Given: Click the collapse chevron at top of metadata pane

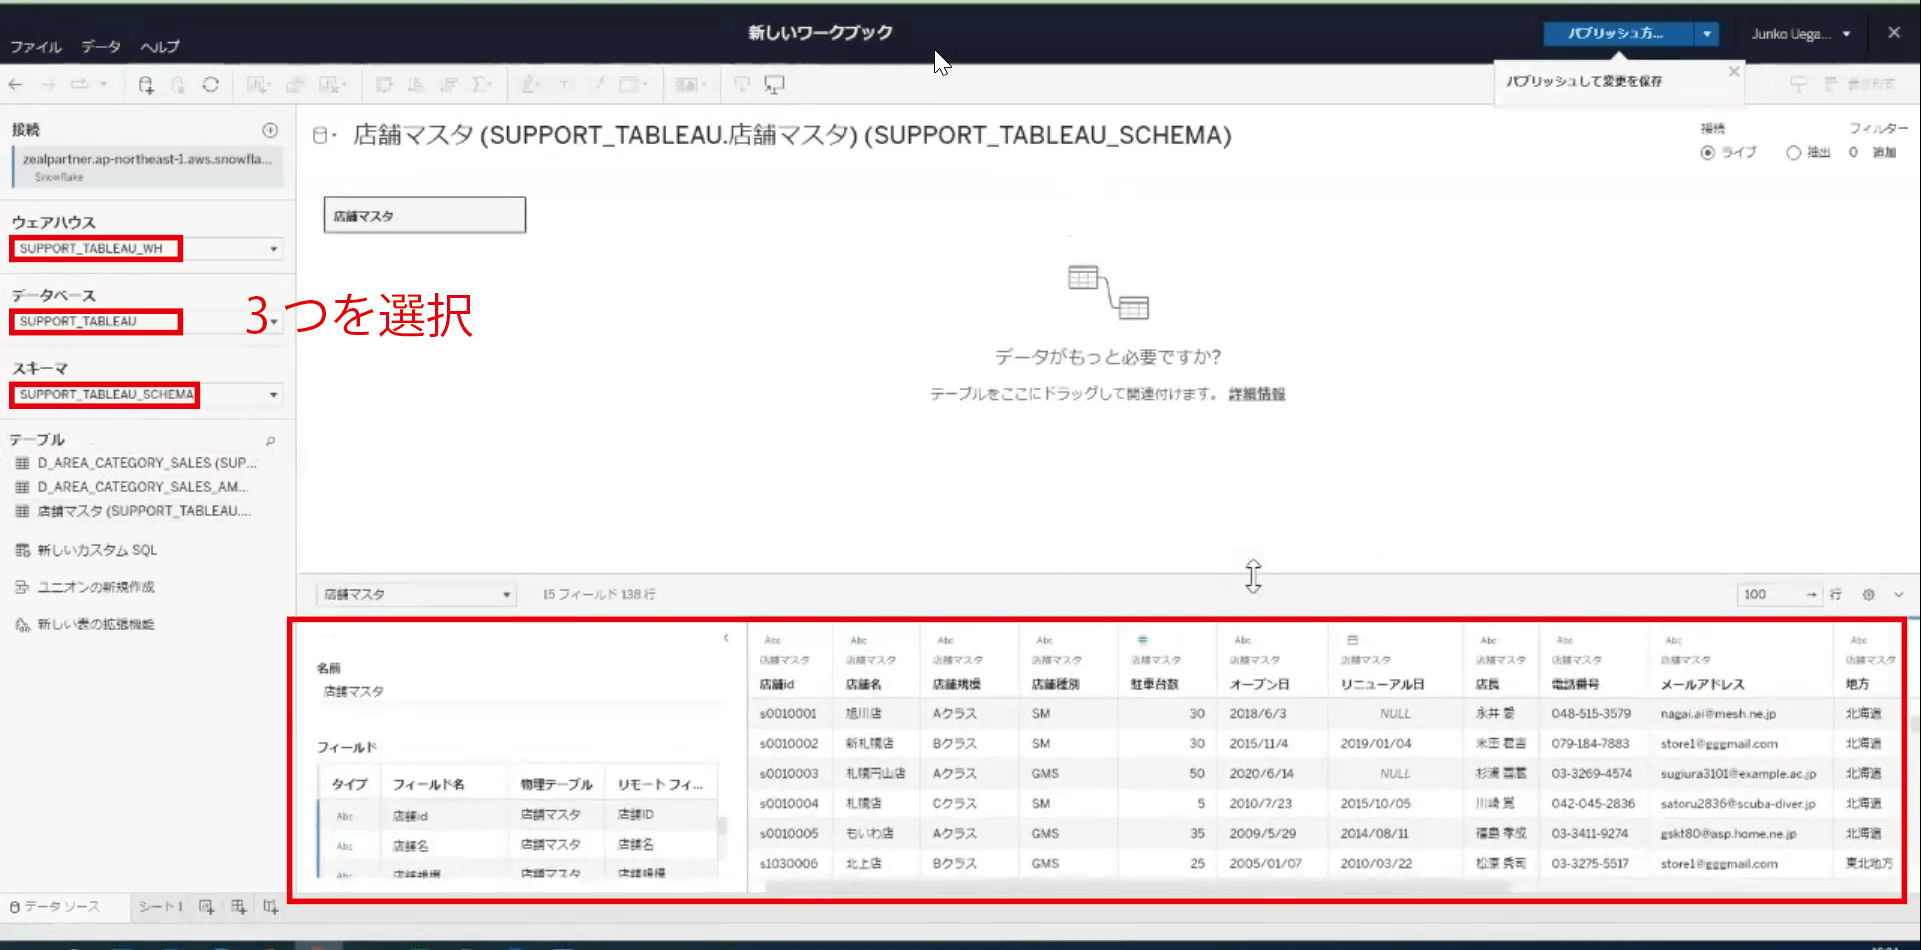Looking at the screenshot, I should click(726, 638).
